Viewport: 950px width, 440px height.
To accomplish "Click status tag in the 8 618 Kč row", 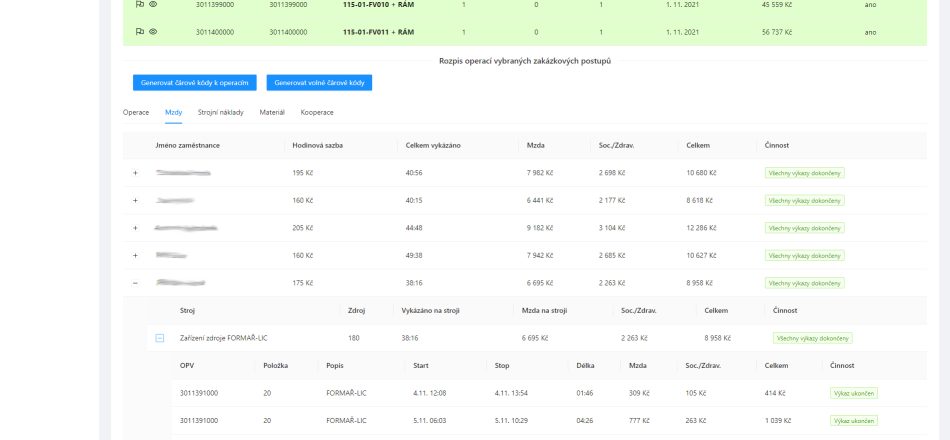I will (804, 201).
